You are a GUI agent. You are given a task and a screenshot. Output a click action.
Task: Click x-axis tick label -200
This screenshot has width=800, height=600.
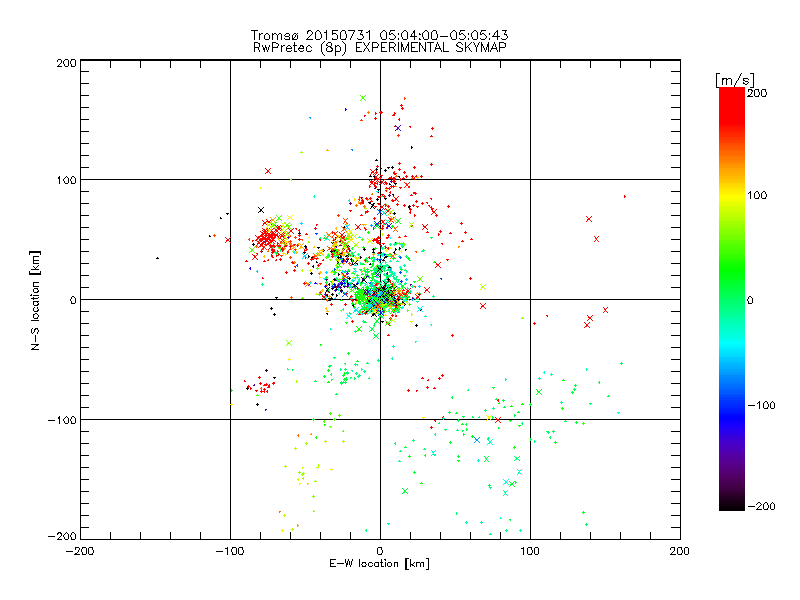point(80,551)
